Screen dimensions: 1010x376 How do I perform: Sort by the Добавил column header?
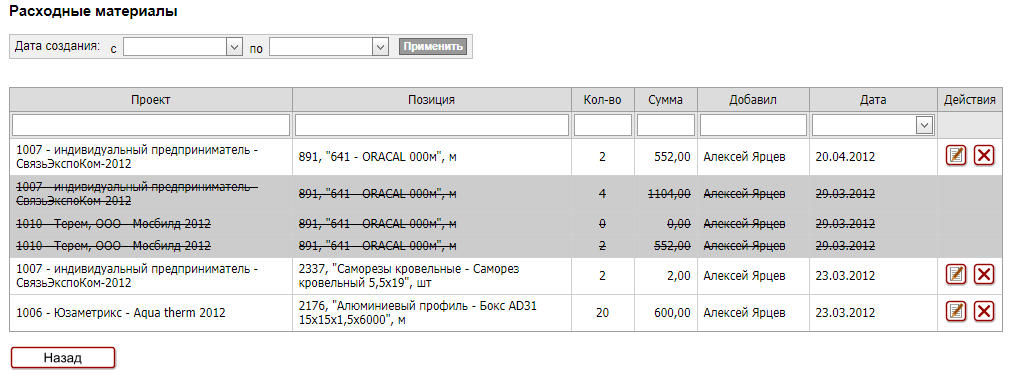753,100
